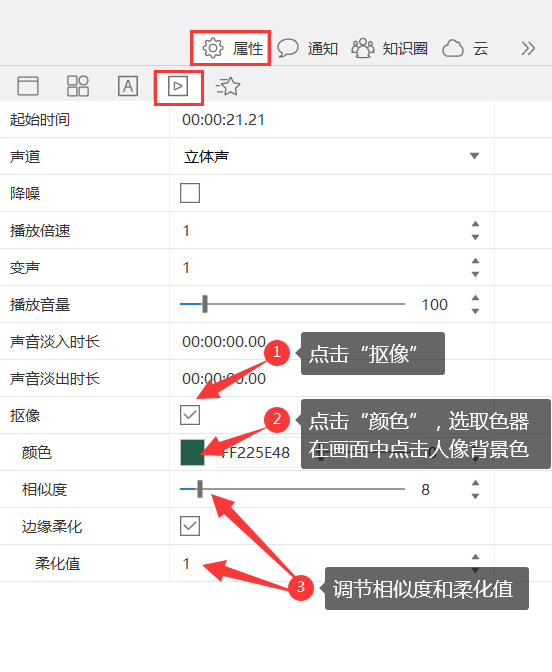Viewport: 552px width, 672px height.
Task: Click the speech bubble notification icon
Action: [x=288, y=48]
